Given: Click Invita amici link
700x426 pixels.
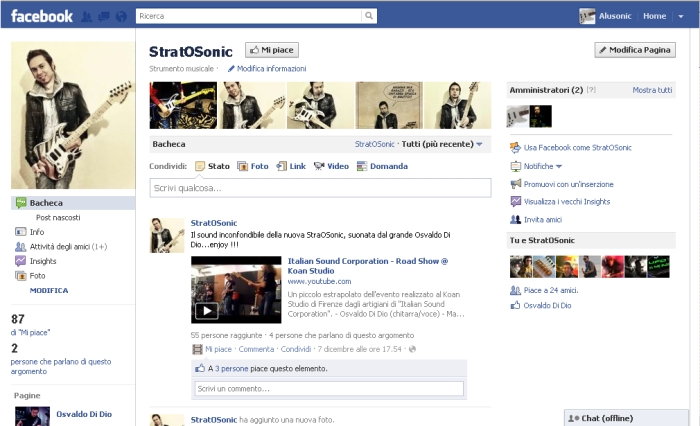Looking at the screenshot, I should click(542, 220).
